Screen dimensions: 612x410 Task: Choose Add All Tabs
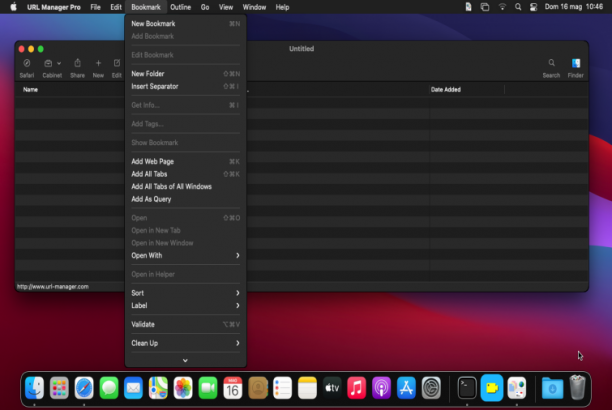[185, 174]
